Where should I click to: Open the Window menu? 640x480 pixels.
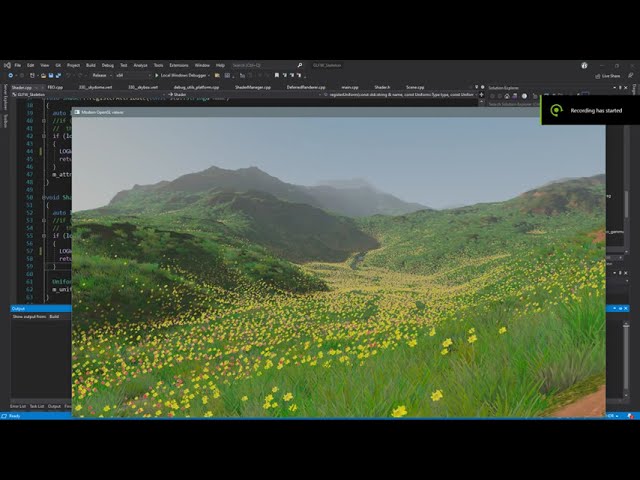pos(202,65)
